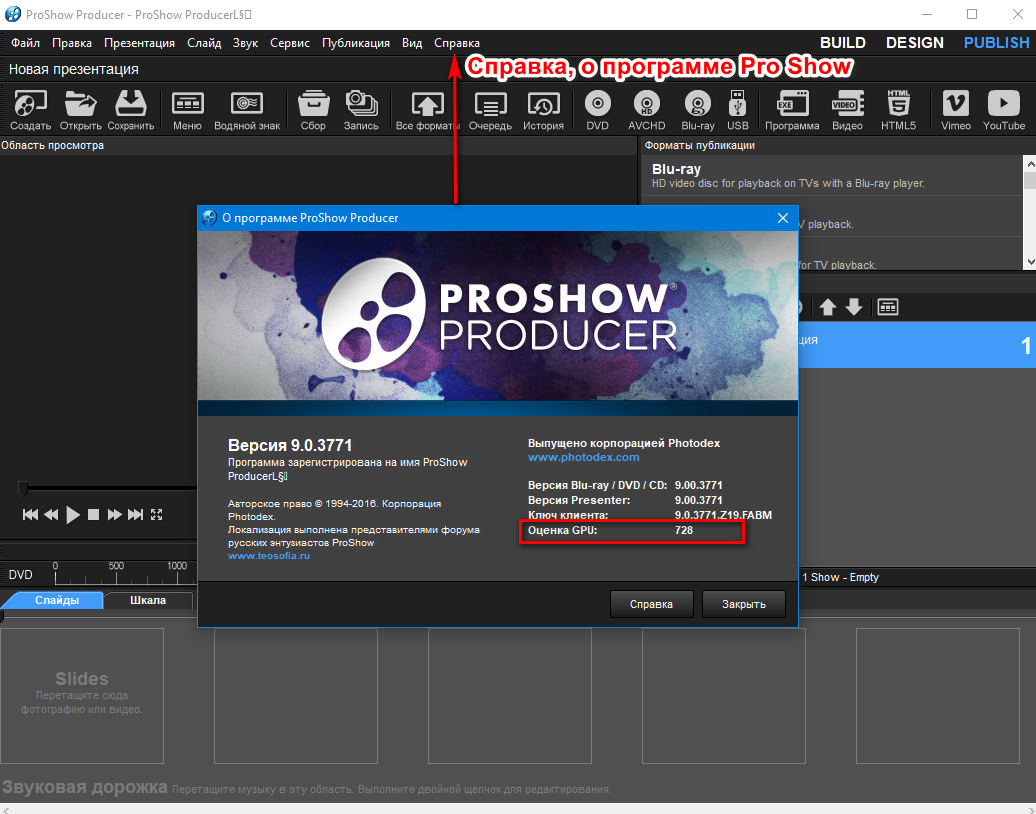Click the GPU rating value 728

click(x=684, y=530)
